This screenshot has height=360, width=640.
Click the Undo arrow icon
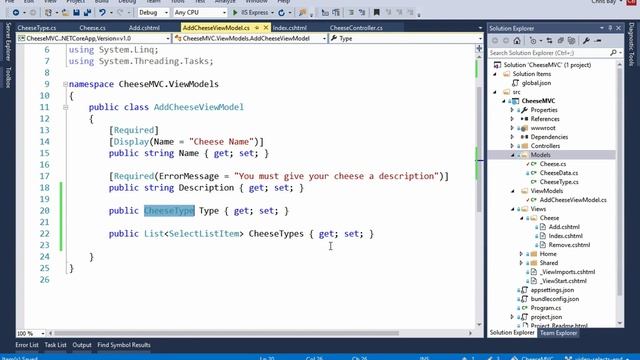coord(102,13)
